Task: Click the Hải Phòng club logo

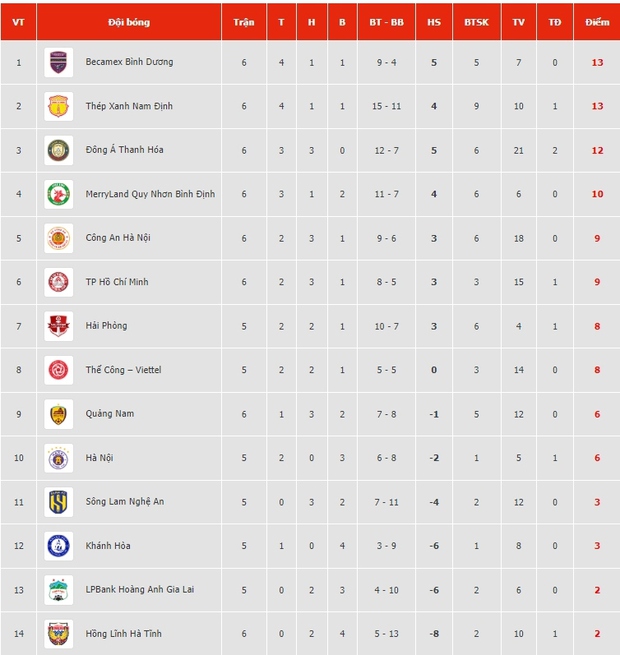Action: pos(59,326)
